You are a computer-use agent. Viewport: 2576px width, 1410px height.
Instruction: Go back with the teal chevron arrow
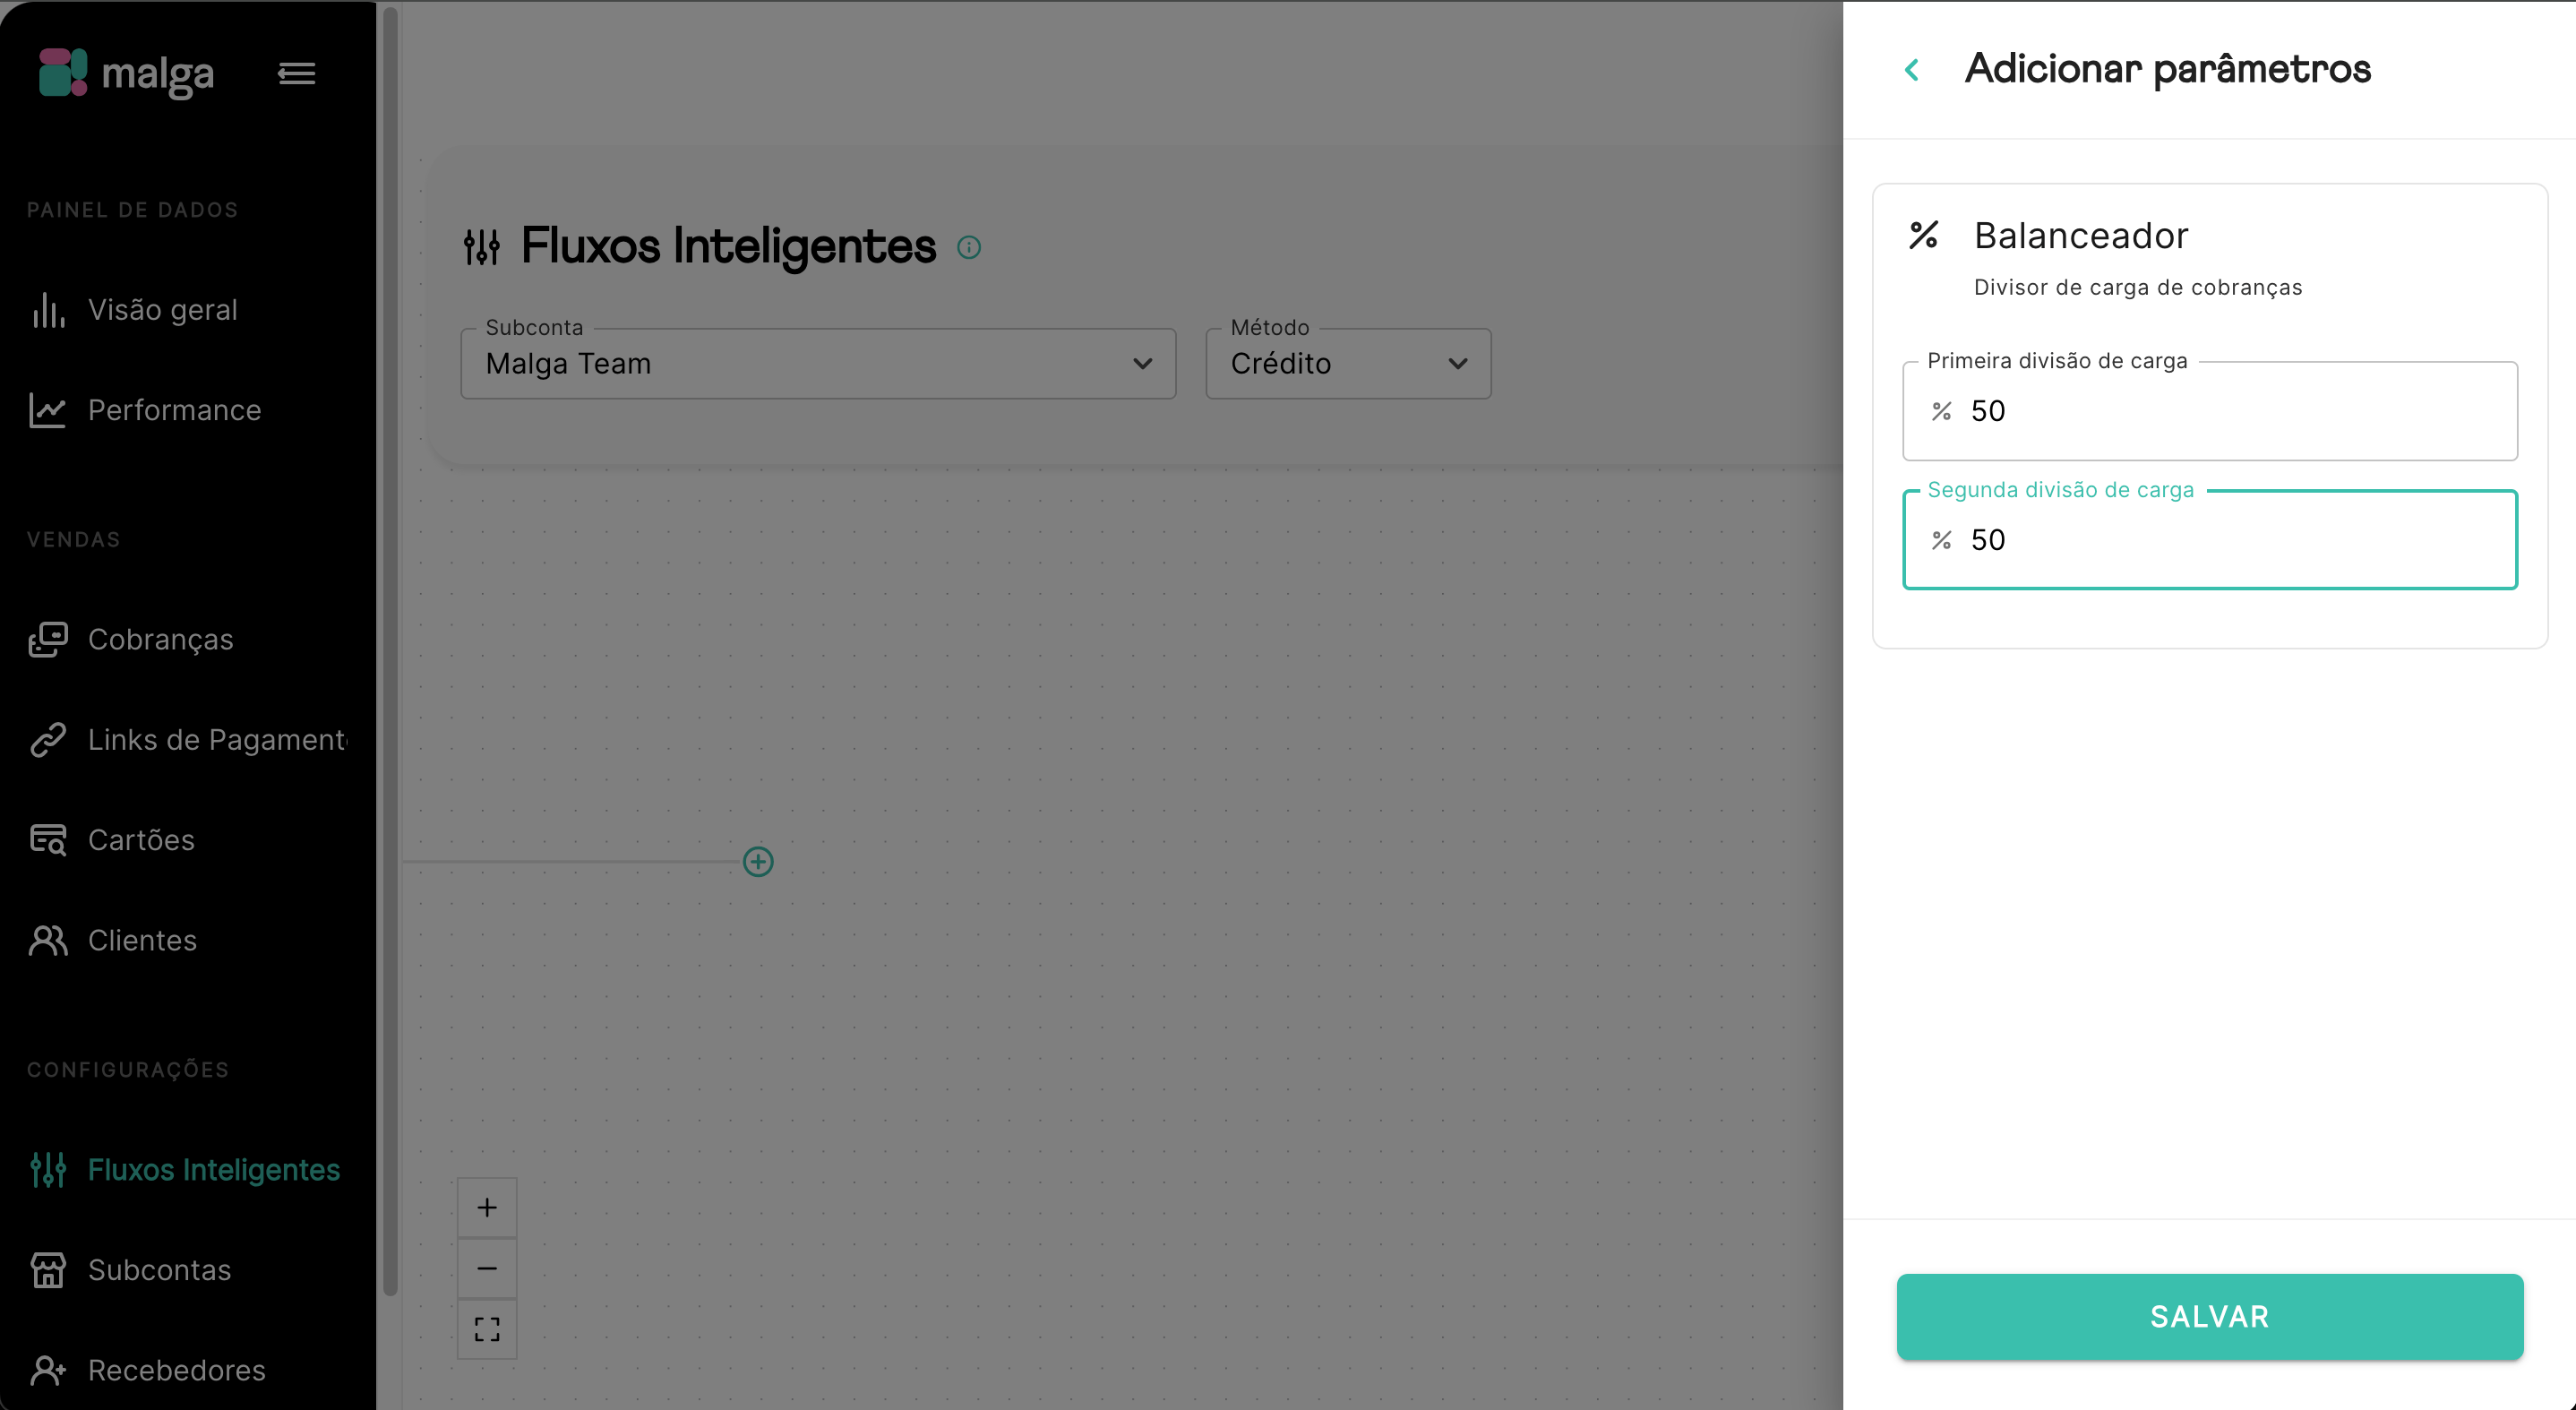tap(1911, 69)
